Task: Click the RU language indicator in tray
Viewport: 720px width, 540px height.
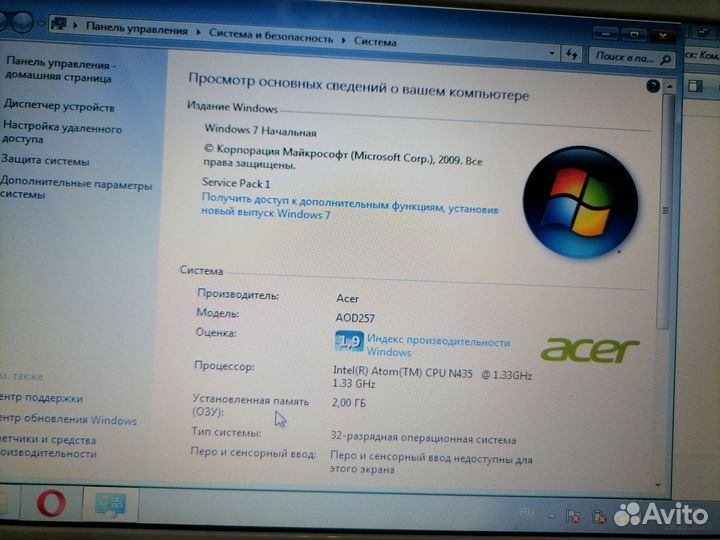Action: click(528, 512)
